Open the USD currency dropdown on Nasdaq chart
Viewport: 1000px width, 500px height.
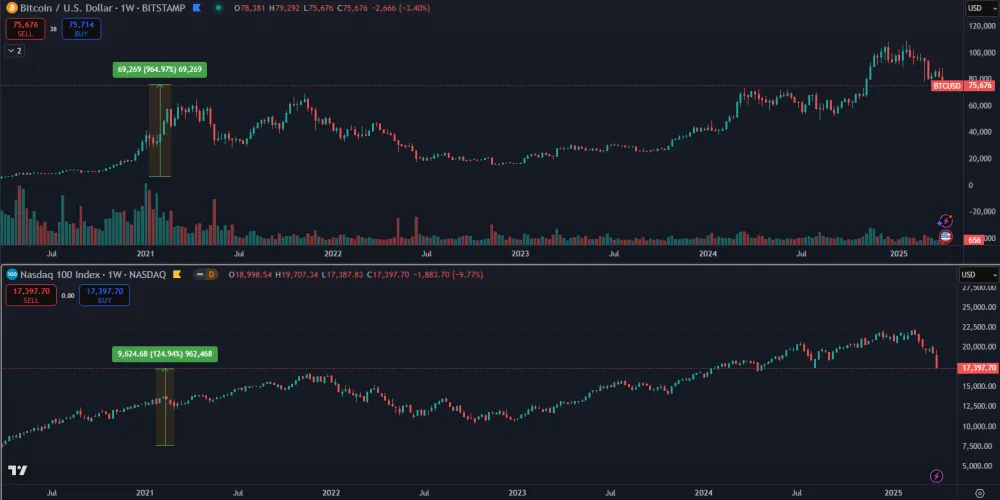click(979, 274)
